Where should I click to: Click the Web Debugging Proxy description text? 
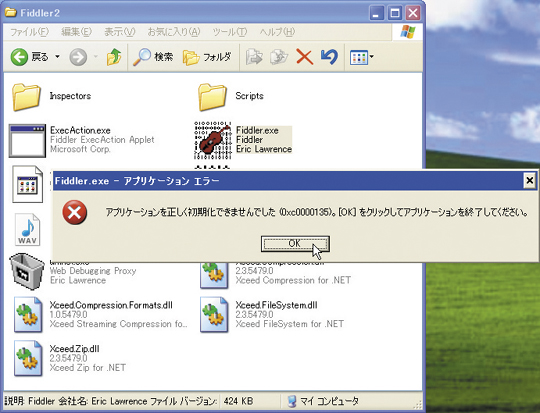click(x=93, y=271)
